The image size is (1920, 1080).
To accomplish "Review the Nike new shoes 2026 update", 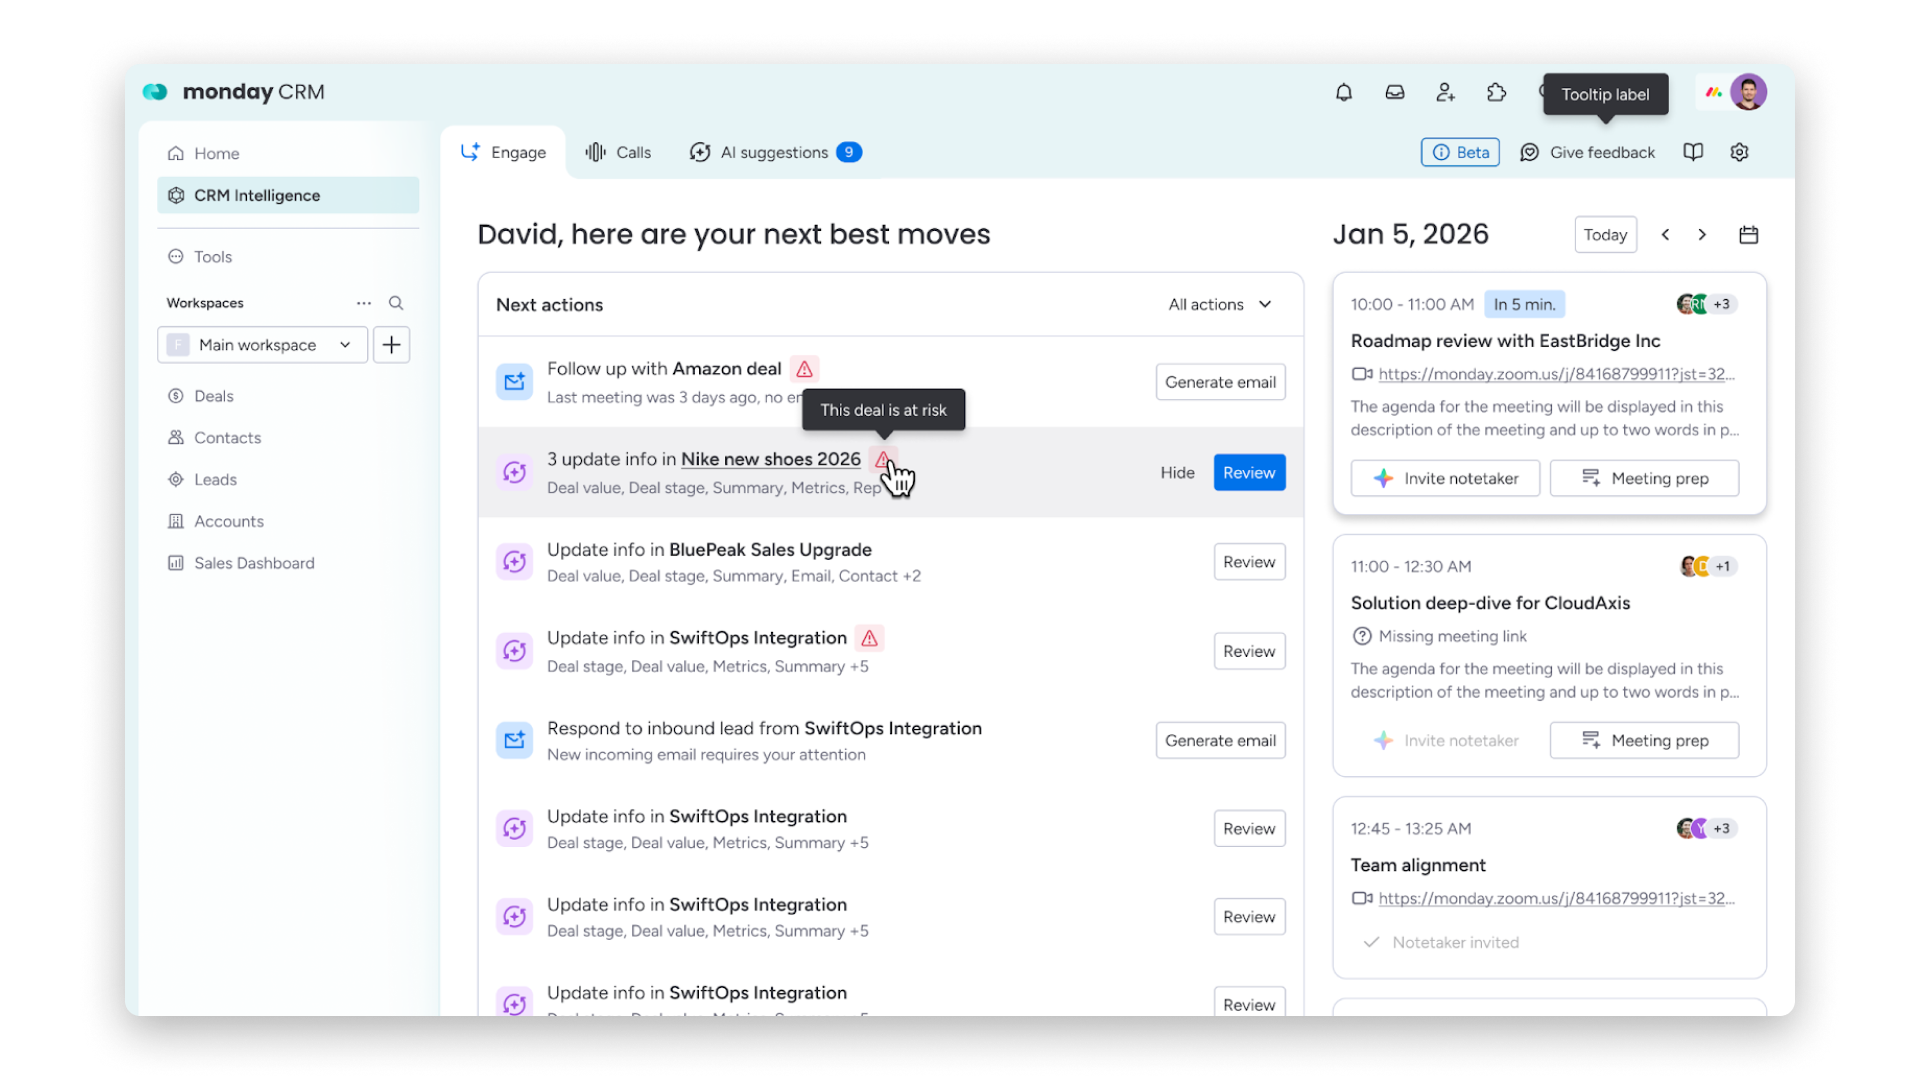I will pyautogui.click(x=1250, y=472).
